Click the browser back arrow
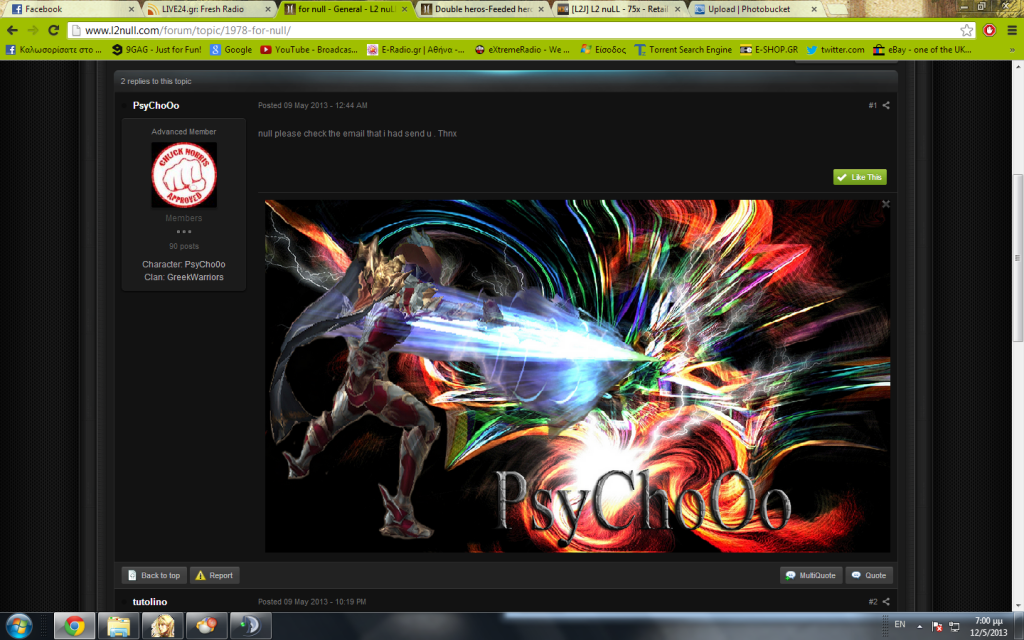1024x640 pixels. coord(12,30)
